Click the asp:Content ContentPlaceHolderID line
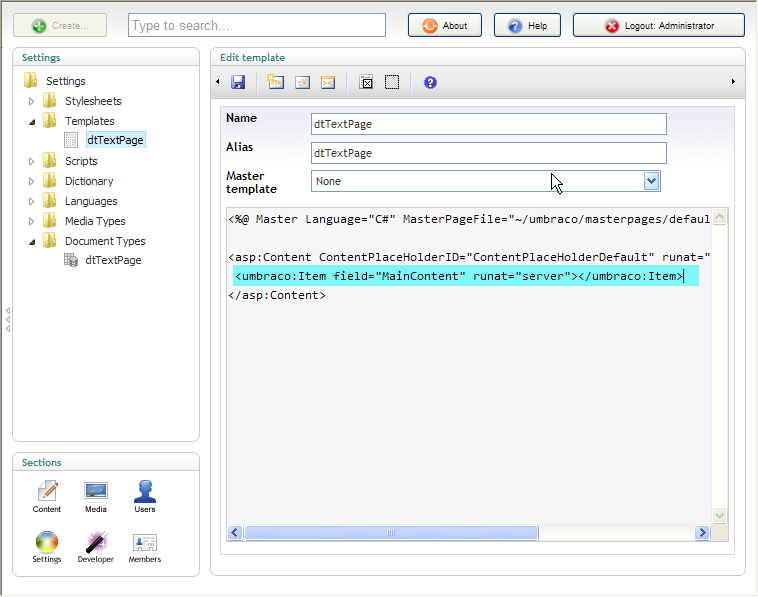 (x=469, y=257)
